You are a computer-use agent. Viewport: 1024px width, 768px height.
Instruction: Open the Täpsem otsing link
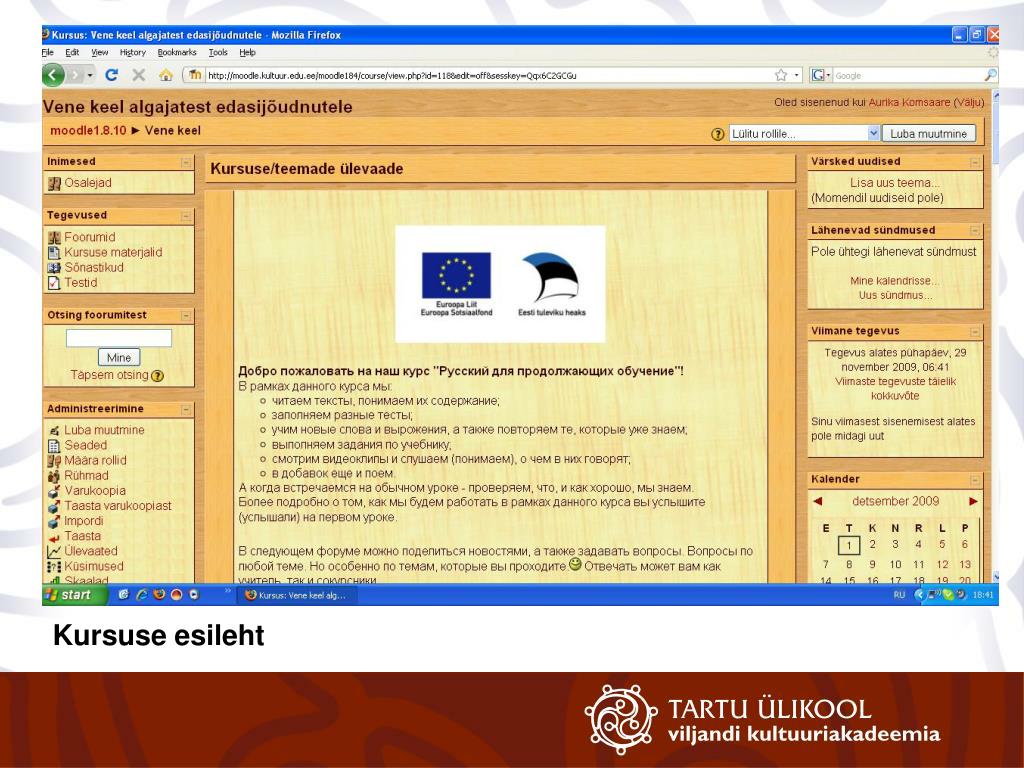110,375
